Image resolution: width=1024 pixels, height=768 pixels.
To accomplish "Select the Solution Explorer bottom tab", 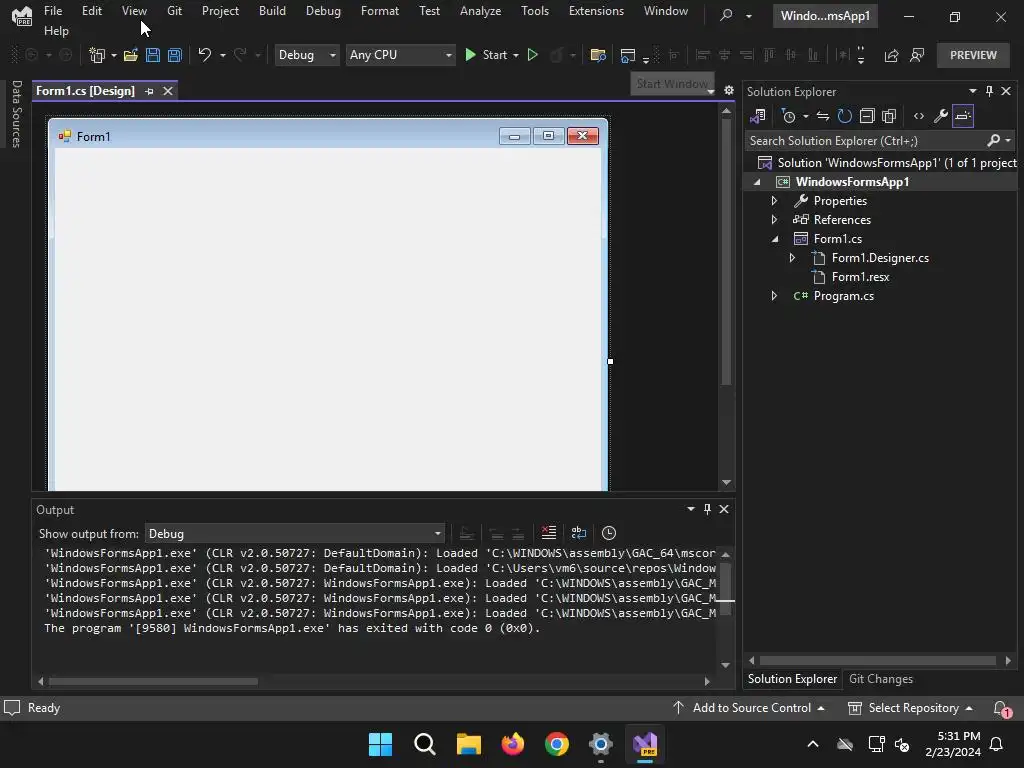I will tap(792, 679).
